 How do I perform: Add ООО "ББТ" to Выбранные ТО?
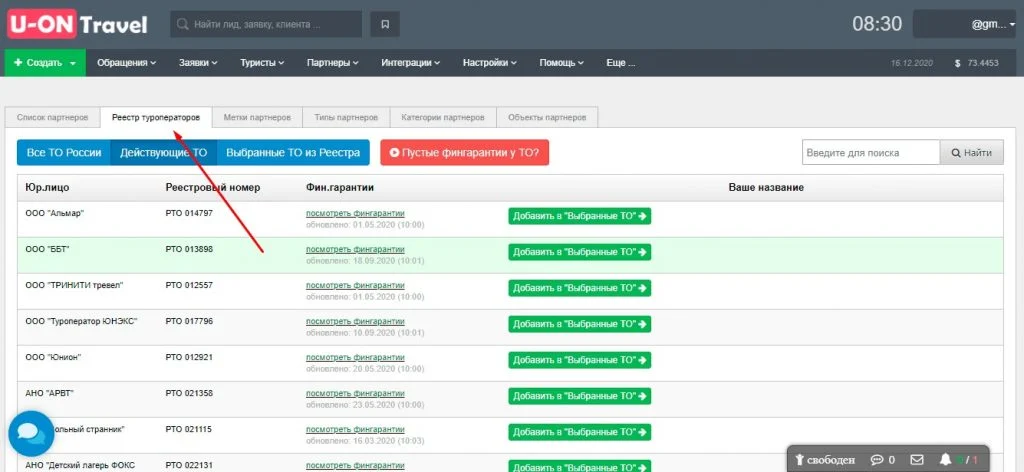580,252
